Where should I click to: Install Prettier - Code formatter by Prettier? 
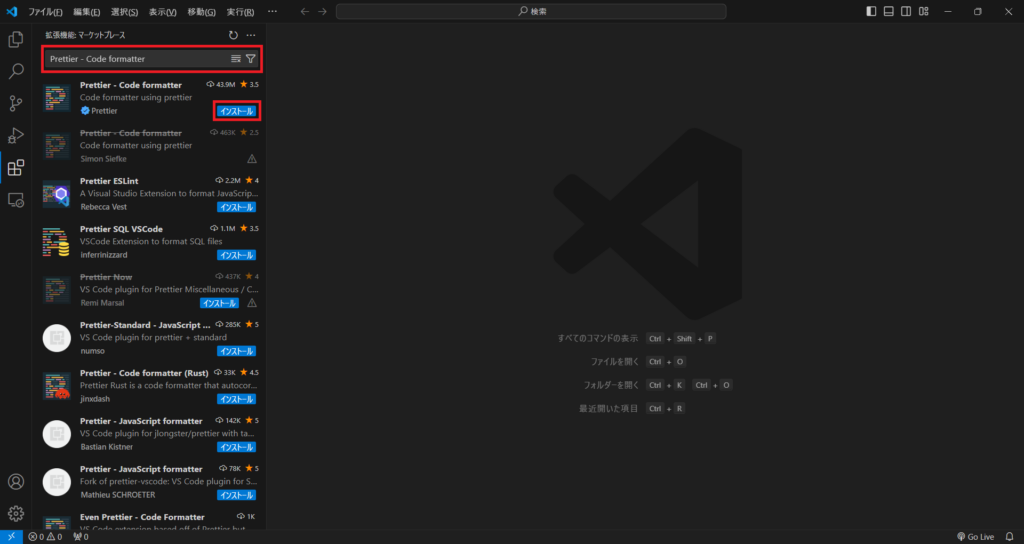tap(237, 111)
